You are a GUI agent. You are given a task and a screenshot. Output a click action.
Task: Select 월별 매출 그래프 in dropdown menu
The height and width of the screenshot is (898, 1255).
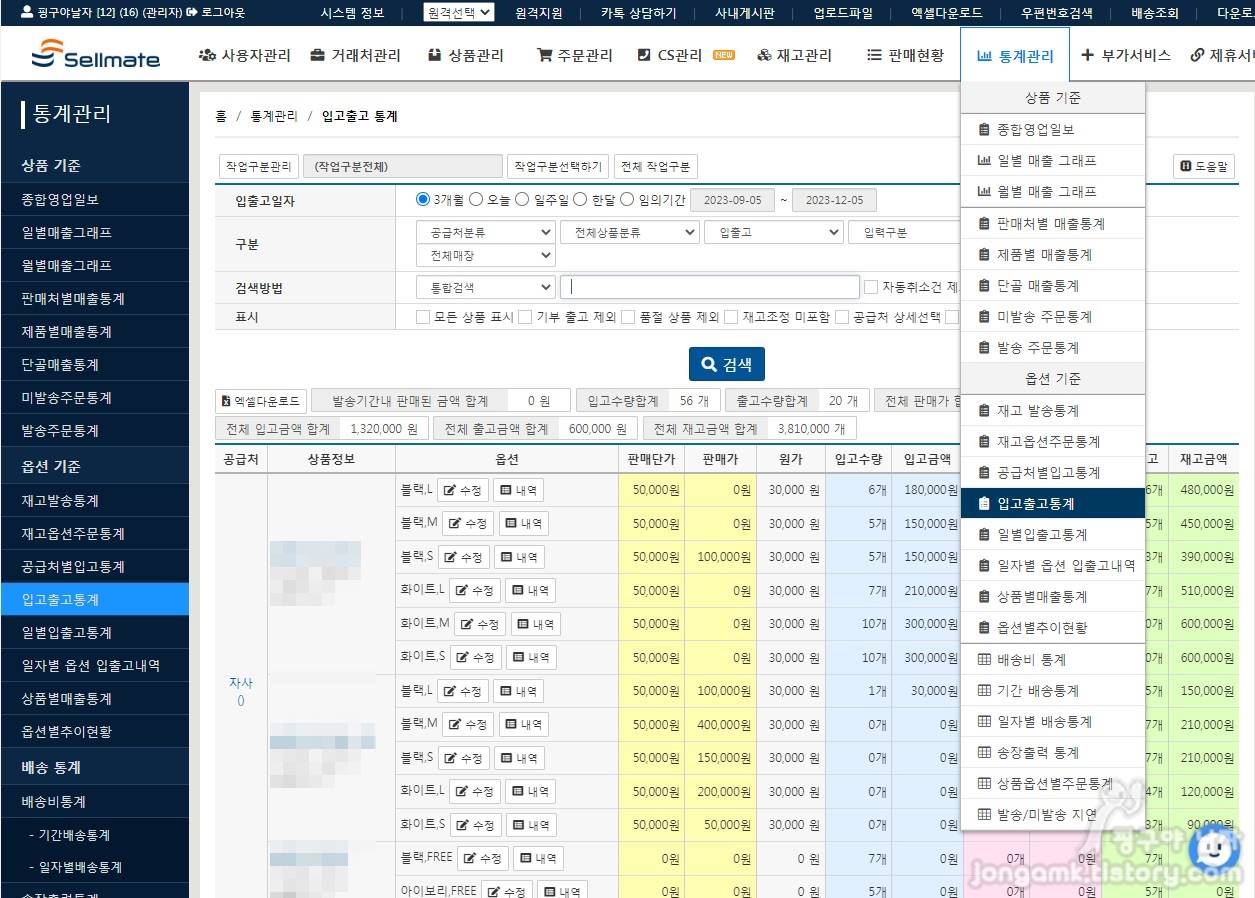pyautogui.click(x=1052, y=191)
